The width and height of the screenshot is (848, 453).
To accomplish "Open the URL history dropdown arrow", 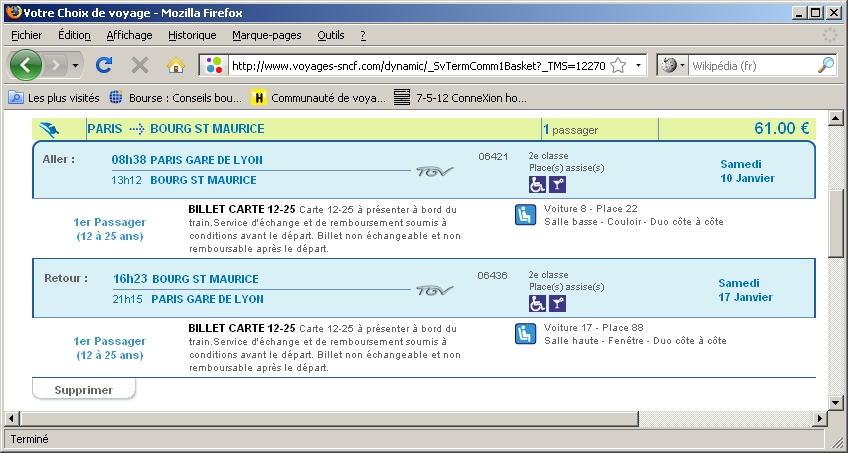I will (x=639, y=65).
